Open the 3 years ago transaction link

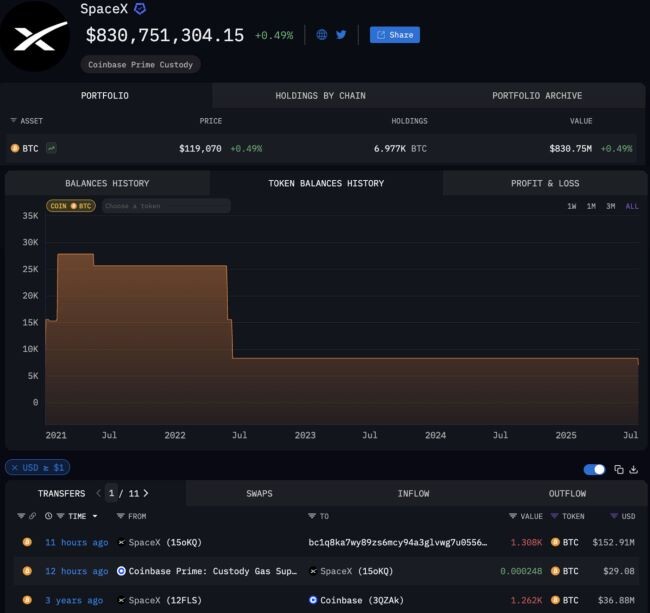click(x=74, y=601)
